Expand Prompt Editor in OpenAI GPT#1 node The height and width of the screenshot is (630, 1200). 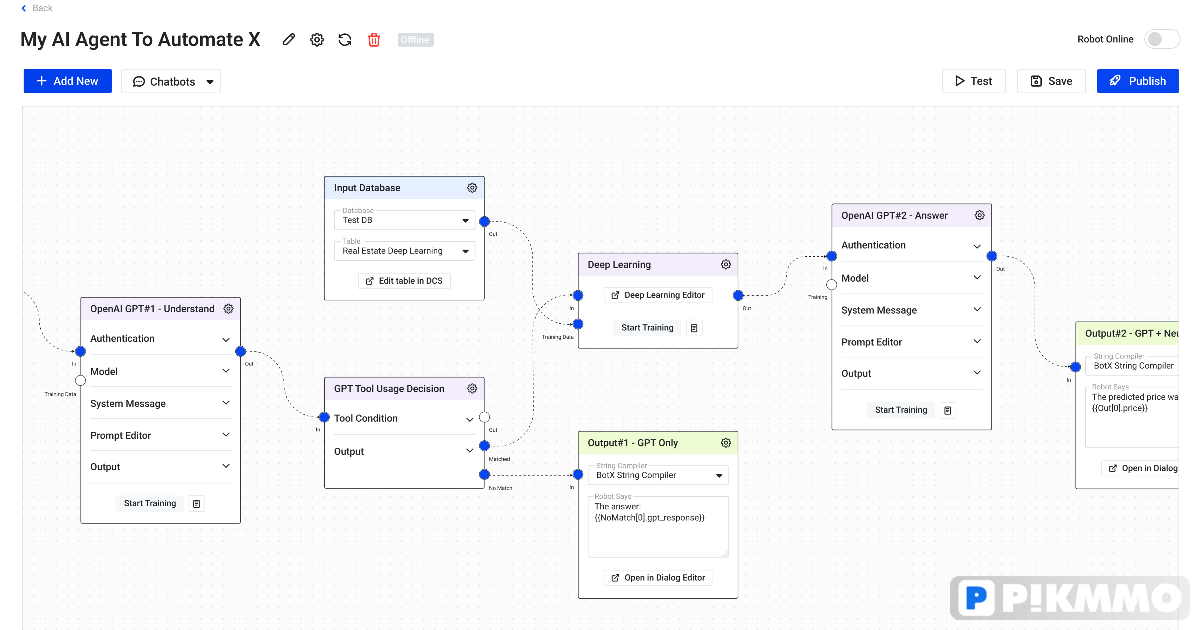point(160,436)
